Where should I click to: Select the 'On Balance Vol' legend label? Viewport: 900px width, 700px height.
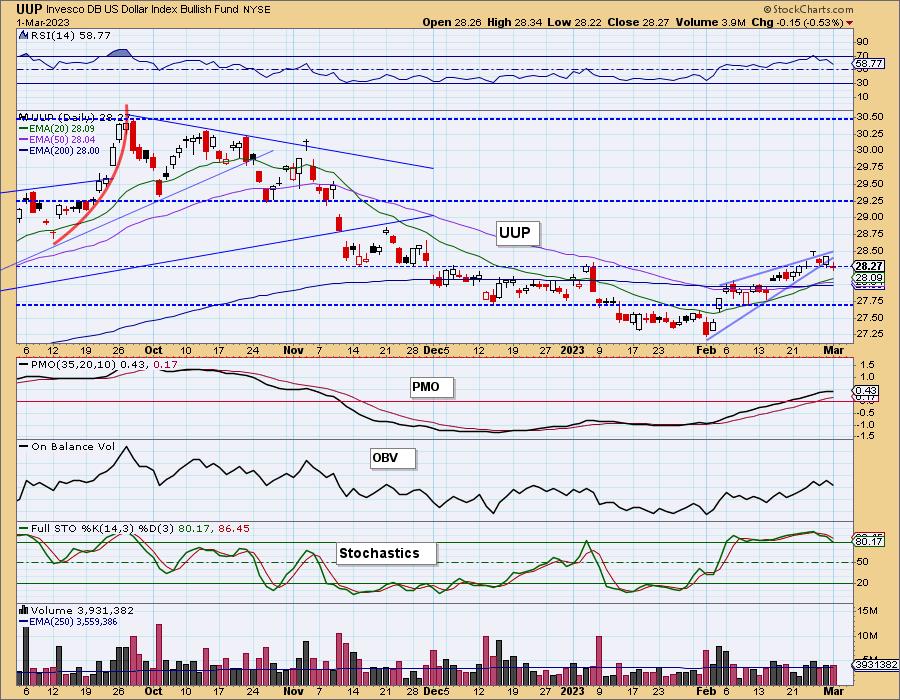[67, 446]
